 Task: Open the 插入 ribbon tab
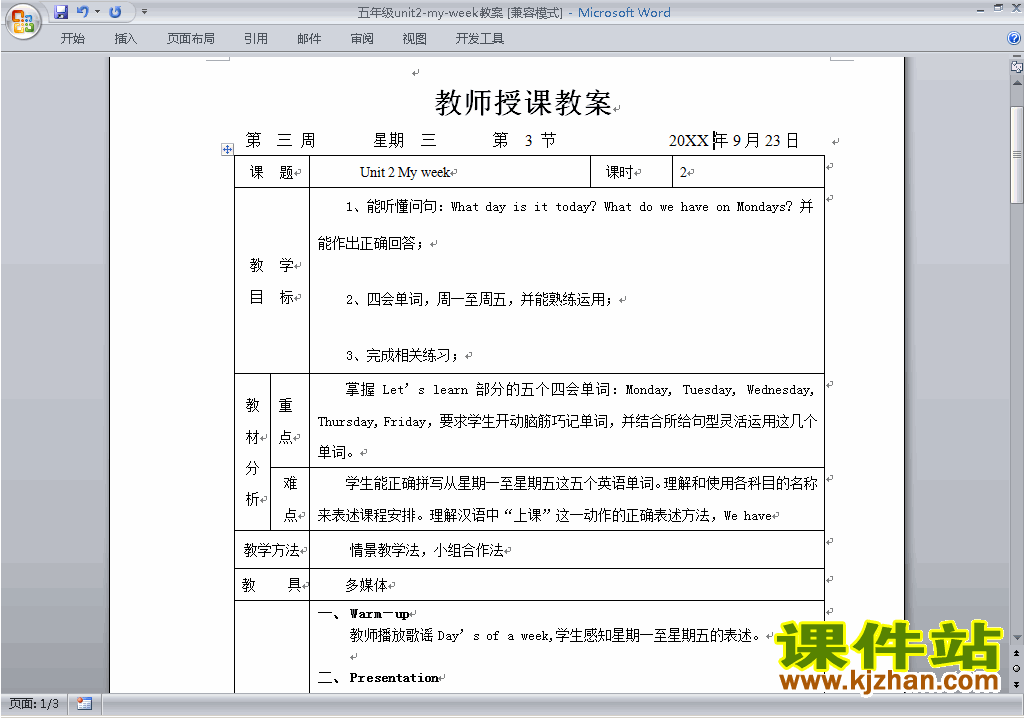coord(125,39)
